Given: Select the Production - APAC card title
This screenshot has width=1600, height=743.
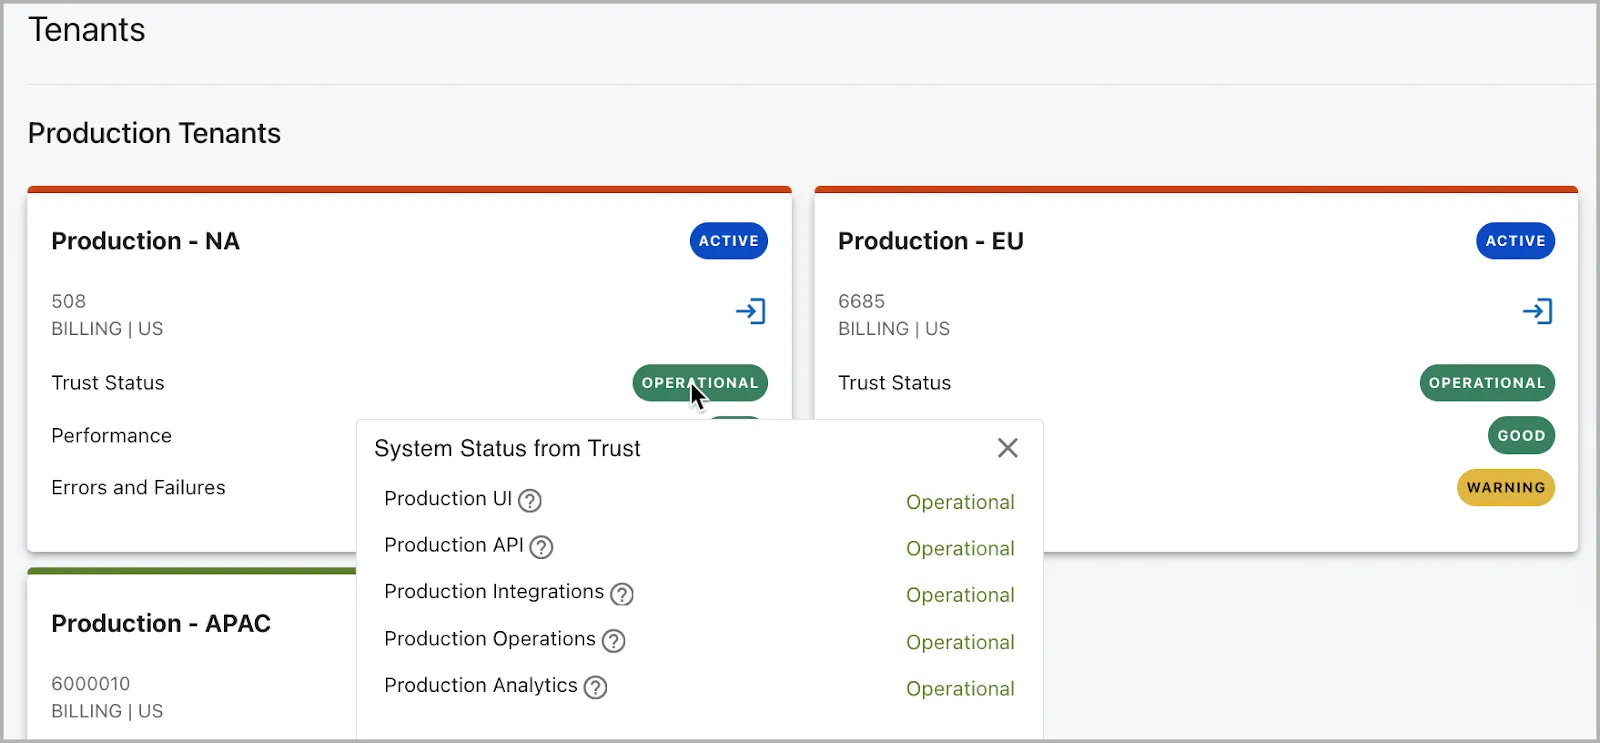Looking at the screenshot, I should point(161,623).
